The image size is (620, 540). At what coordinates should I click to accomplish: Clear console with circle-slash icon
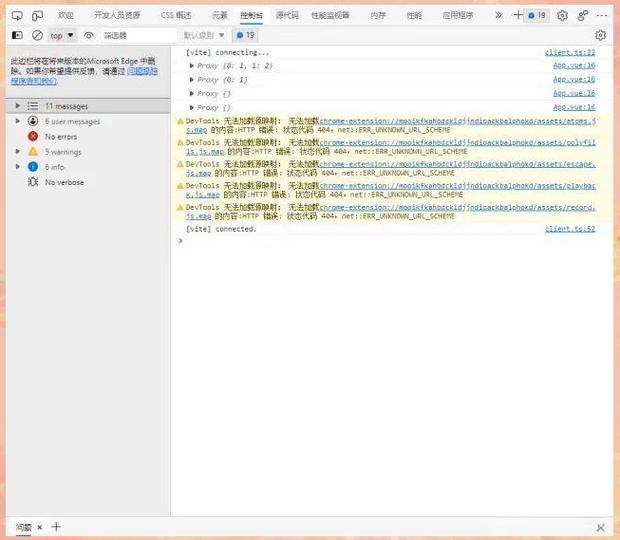click(37, 35)
